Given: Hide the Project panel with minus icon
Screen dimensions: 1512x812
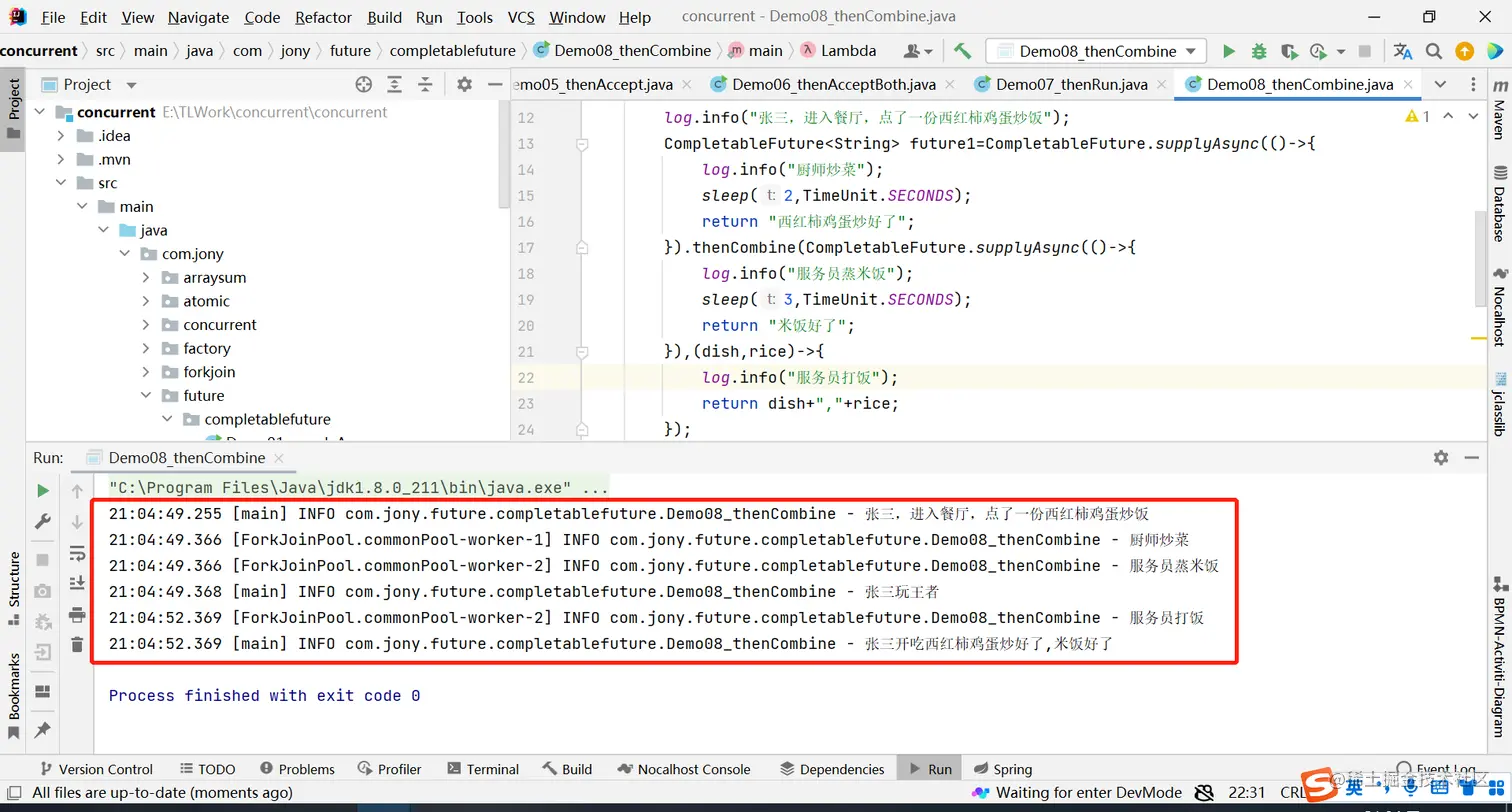Looking at the screenshot, I should (493, 85).
